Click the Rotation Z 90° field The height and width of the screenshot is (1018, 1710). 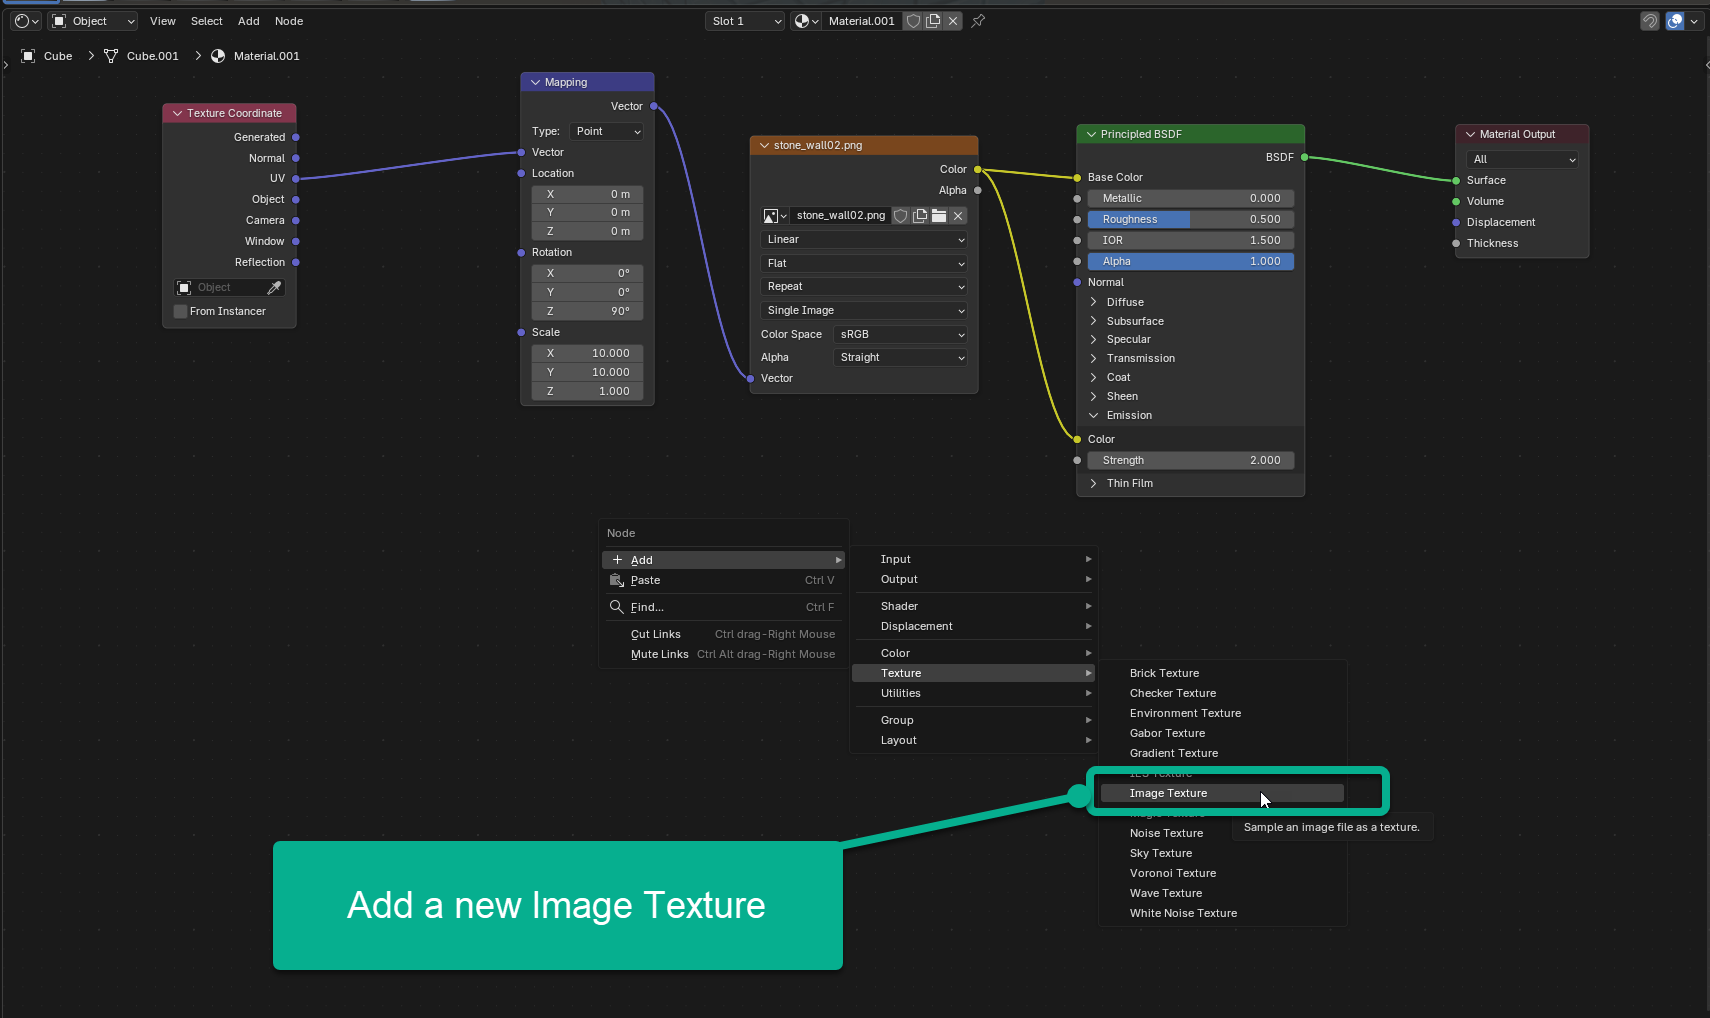coord(587,311)
